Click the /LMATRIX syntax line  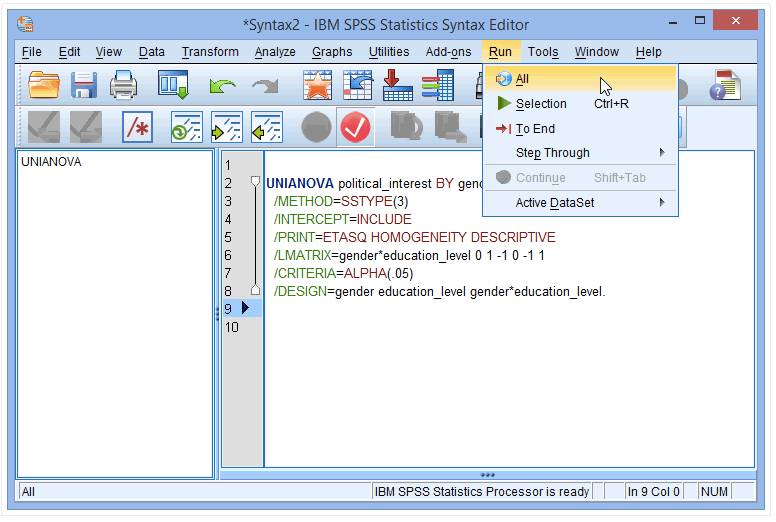pos(409,255)
